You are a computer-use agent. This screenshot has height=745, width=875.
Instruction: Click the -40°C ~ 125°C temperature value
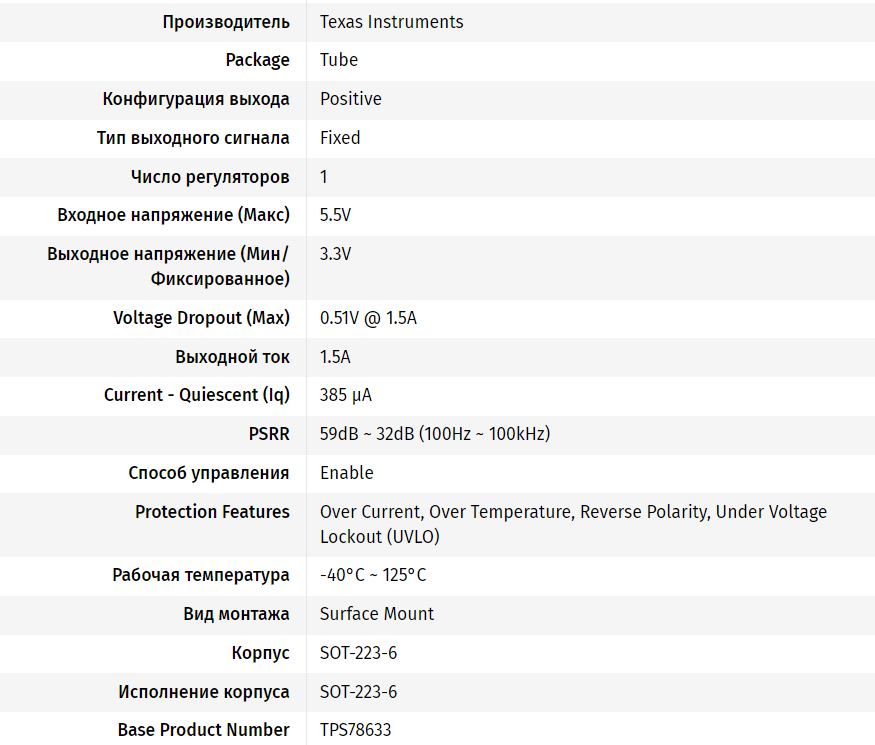(373, 575)
